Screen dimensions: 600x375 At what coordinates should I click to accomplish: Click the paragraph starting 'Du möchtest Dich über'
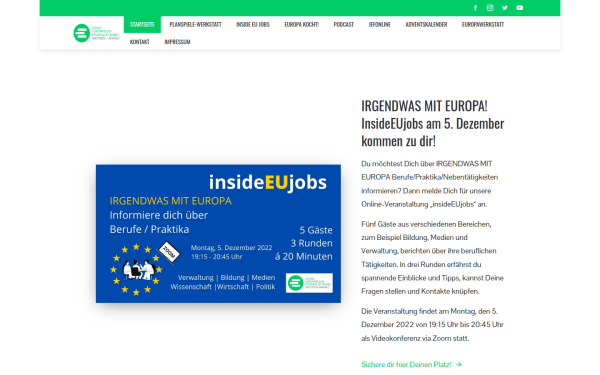pyautogui.click(x=430, y=184)
